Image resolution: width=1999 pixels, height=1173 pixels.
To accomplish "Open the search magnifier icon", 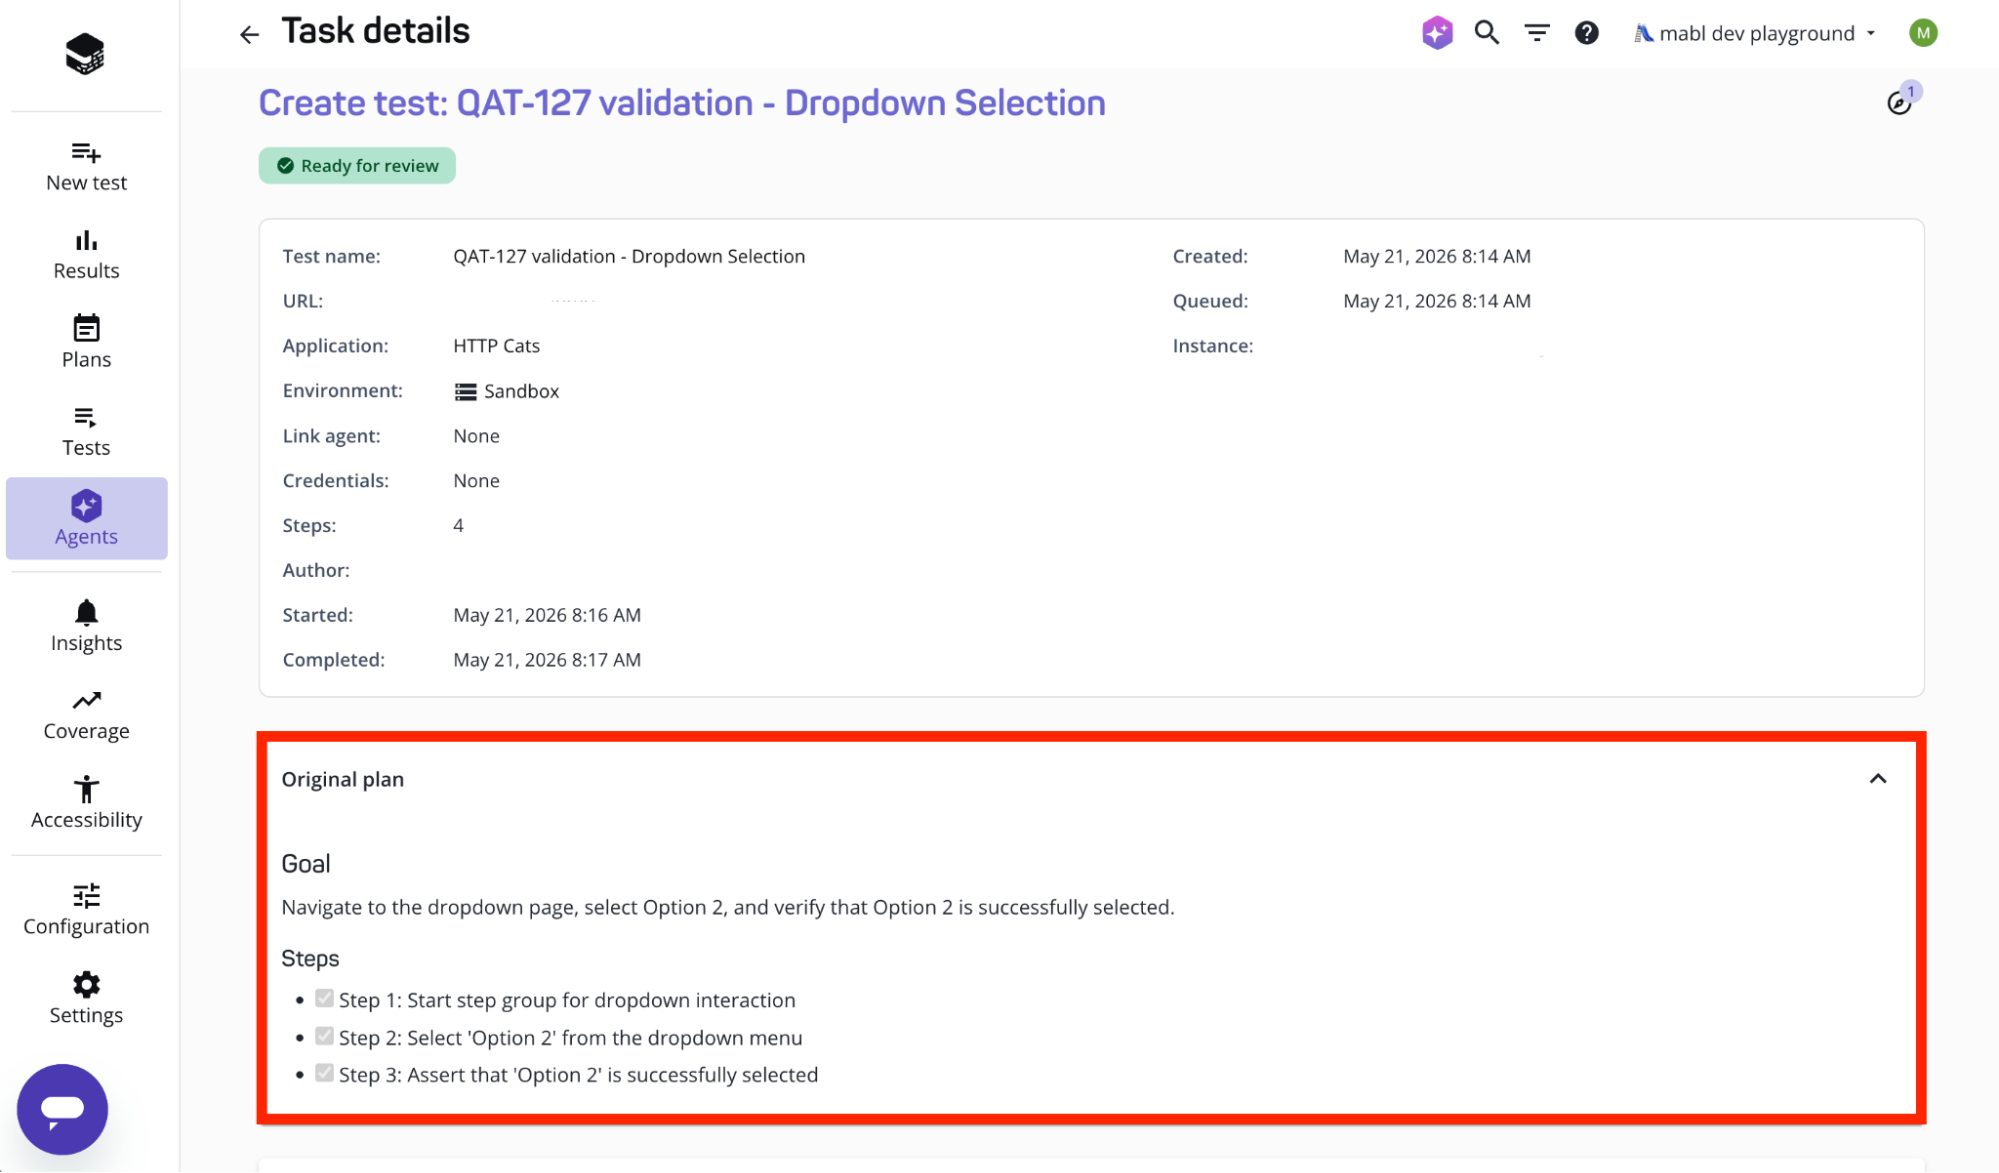I will 1486,33.
